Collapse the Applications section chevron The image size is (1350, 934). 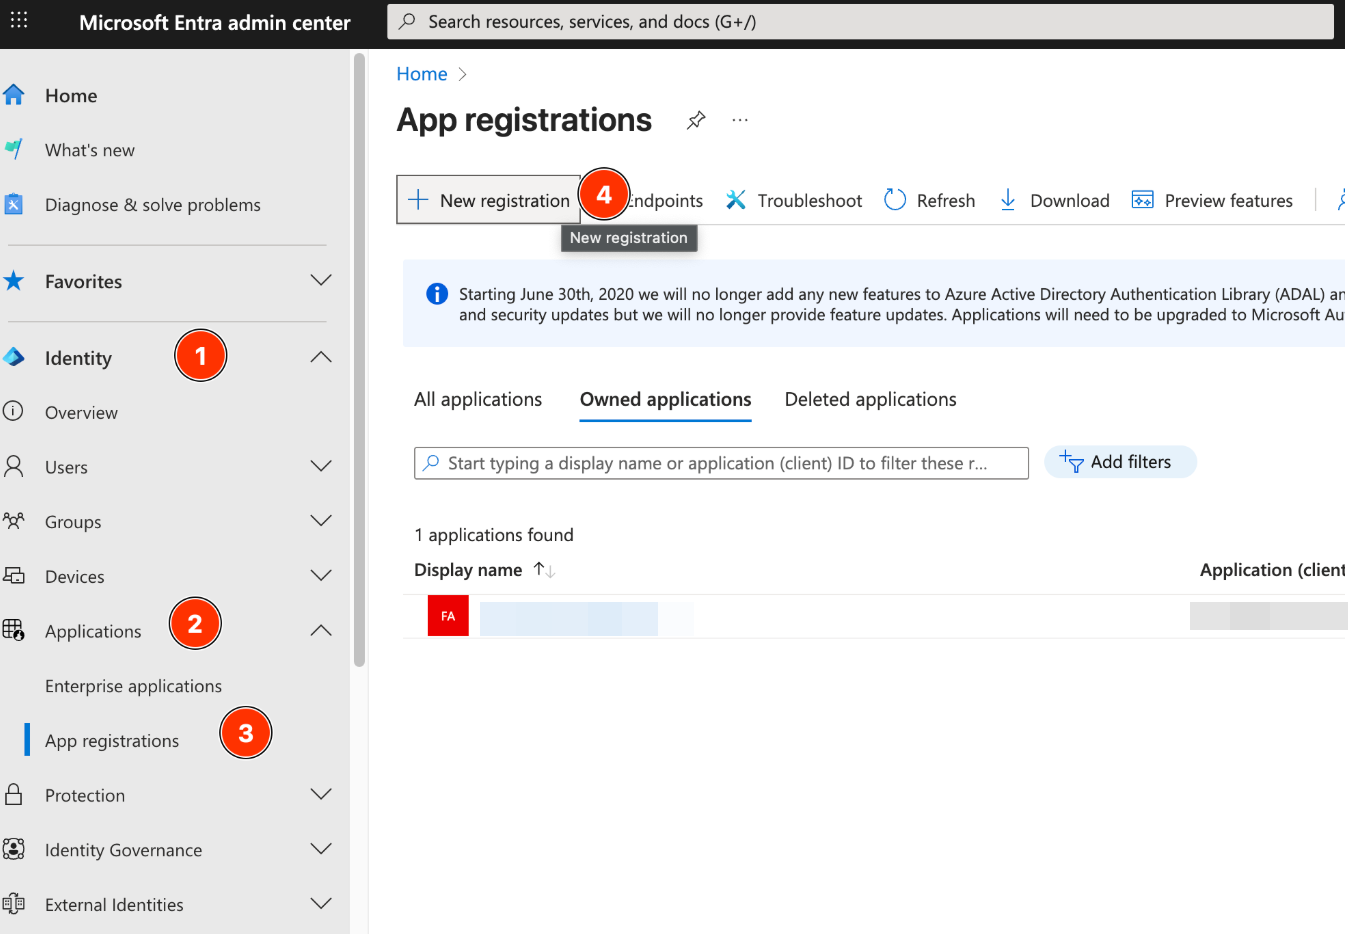click(321, 630)
